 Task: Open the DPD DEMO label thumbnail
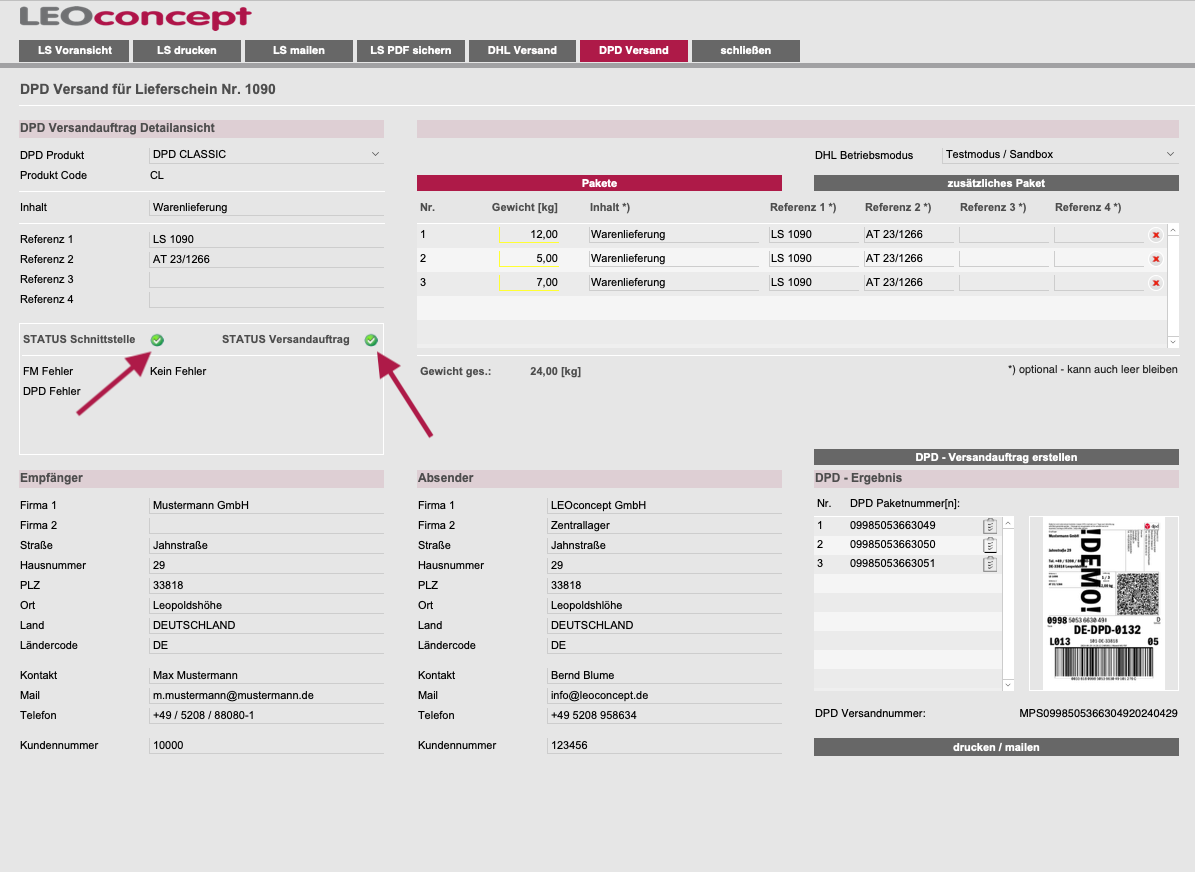tap(1104, 603)
